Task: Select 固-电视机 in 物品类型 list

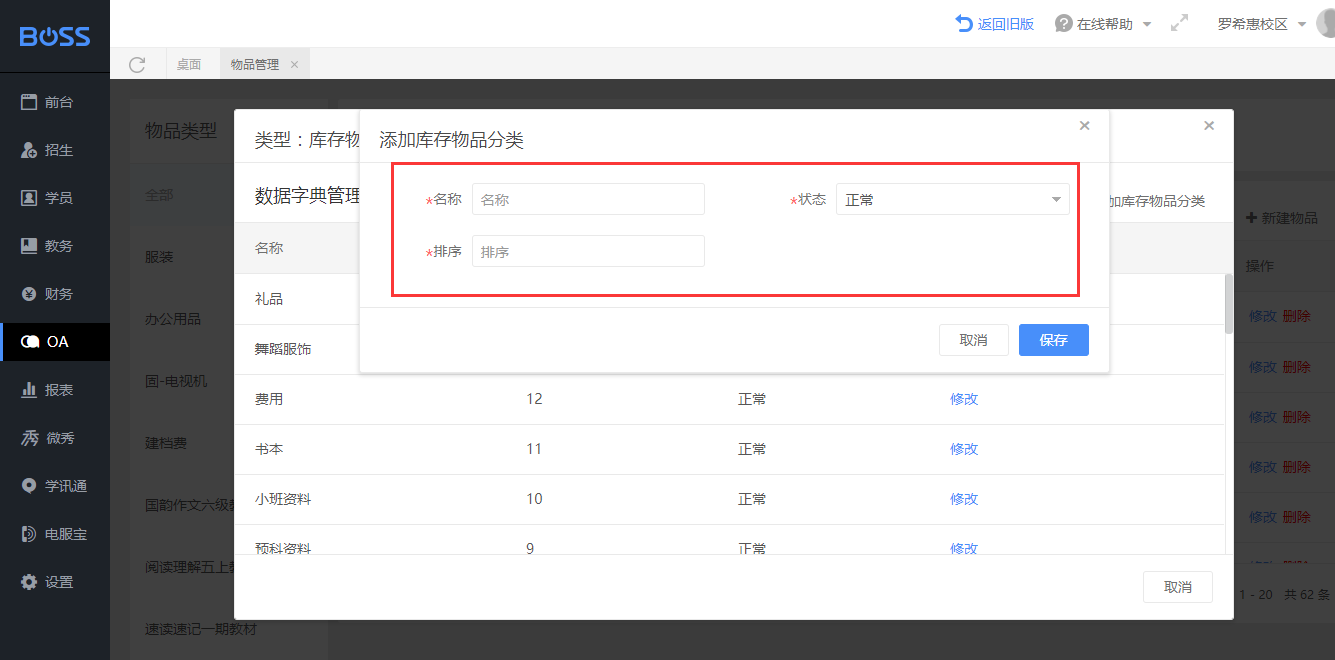Action: [x=176, y=381]
